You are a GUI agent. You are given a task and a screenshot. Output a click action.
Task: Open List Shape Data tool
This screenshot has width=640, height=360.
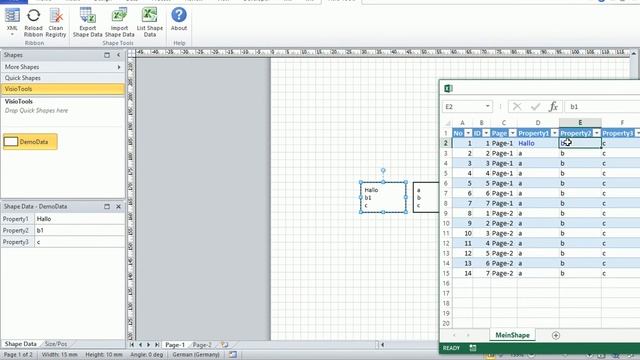tap(150, 23)
